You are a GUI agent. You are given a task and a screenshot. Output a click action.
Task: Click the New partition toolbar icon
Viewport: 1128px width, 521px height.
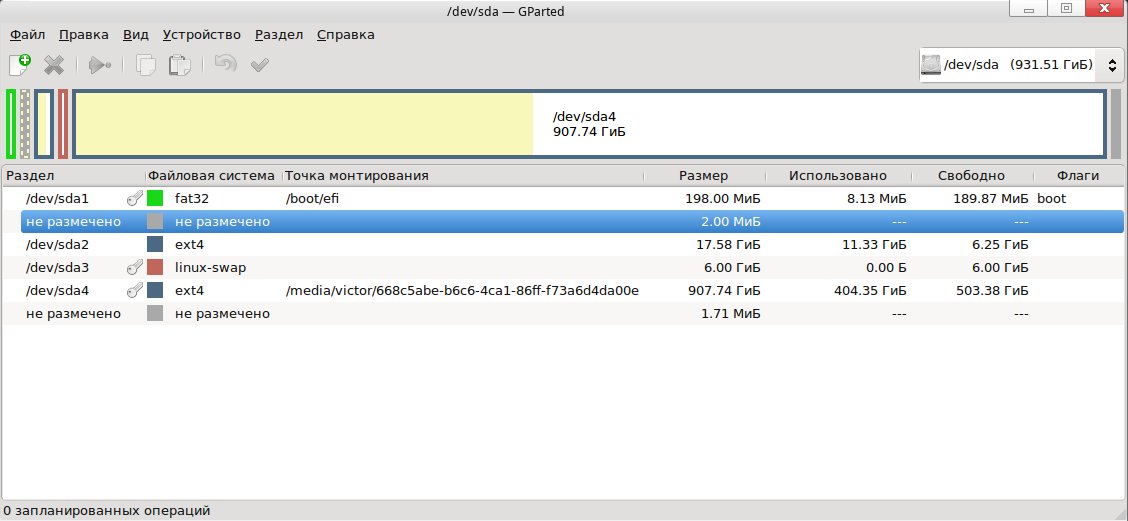[20, 65]
